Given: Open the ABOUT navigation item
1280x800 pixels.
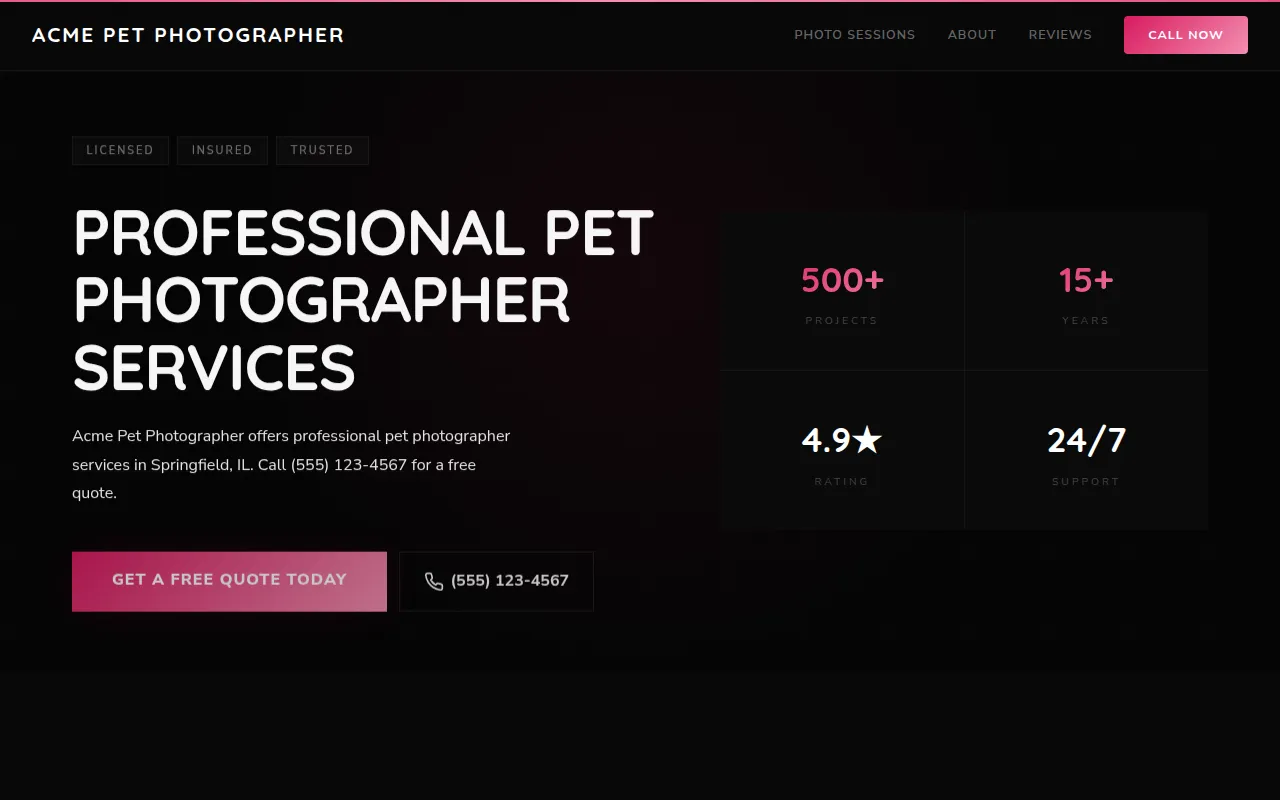Looking at the screenshot, I should click(971, 34).
